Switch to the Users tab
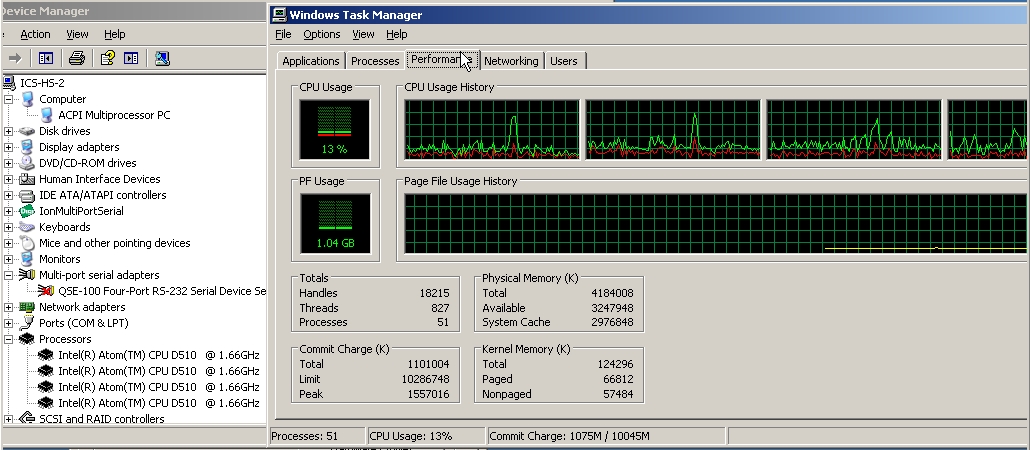This screenshot has height=450, width=1030. tap(564, 61)
